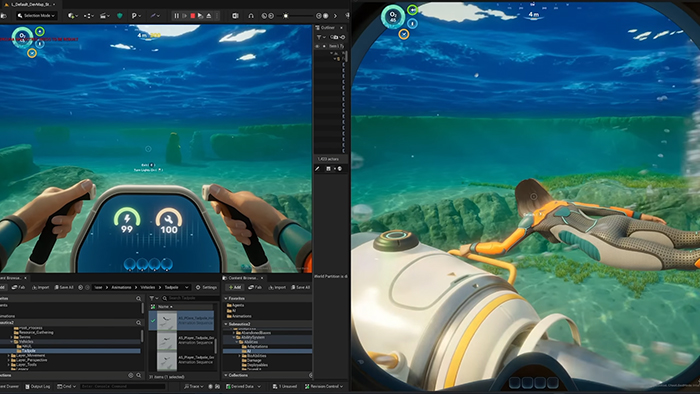Open the transform snapping options dropdown
Screen dimensions: 700x394
(x=88, y=16)
